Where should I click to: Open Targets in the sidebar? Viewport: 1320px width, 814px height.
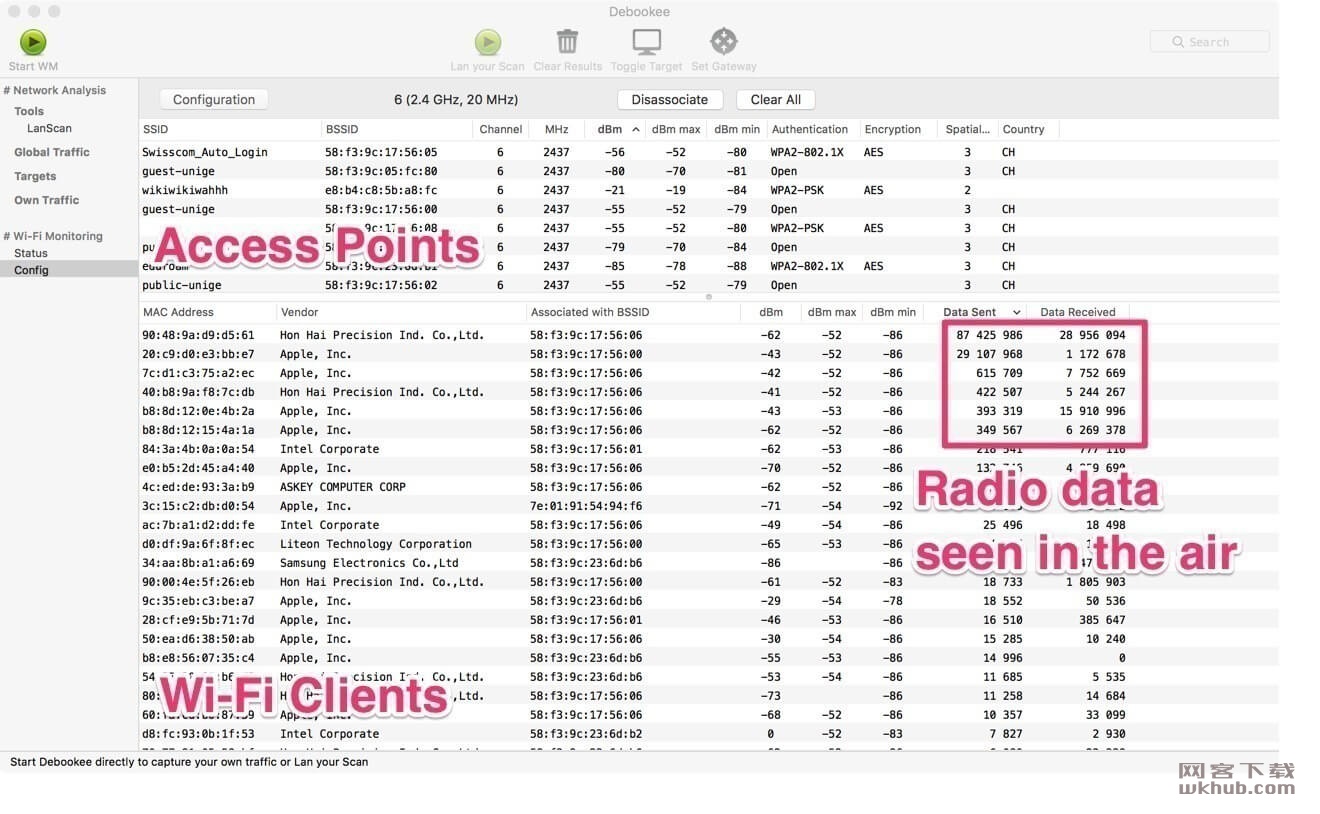tap(35, 176)
